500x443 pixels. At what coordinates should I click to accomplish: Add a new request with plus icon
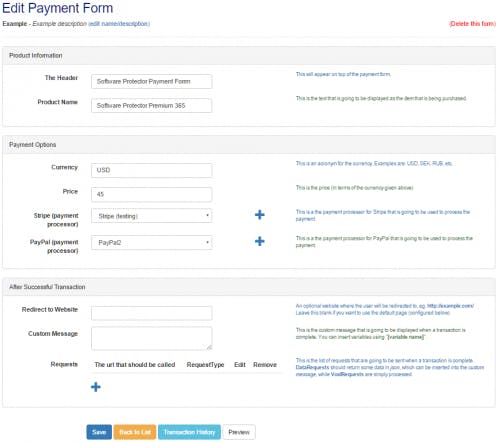[x=96, y=387]
